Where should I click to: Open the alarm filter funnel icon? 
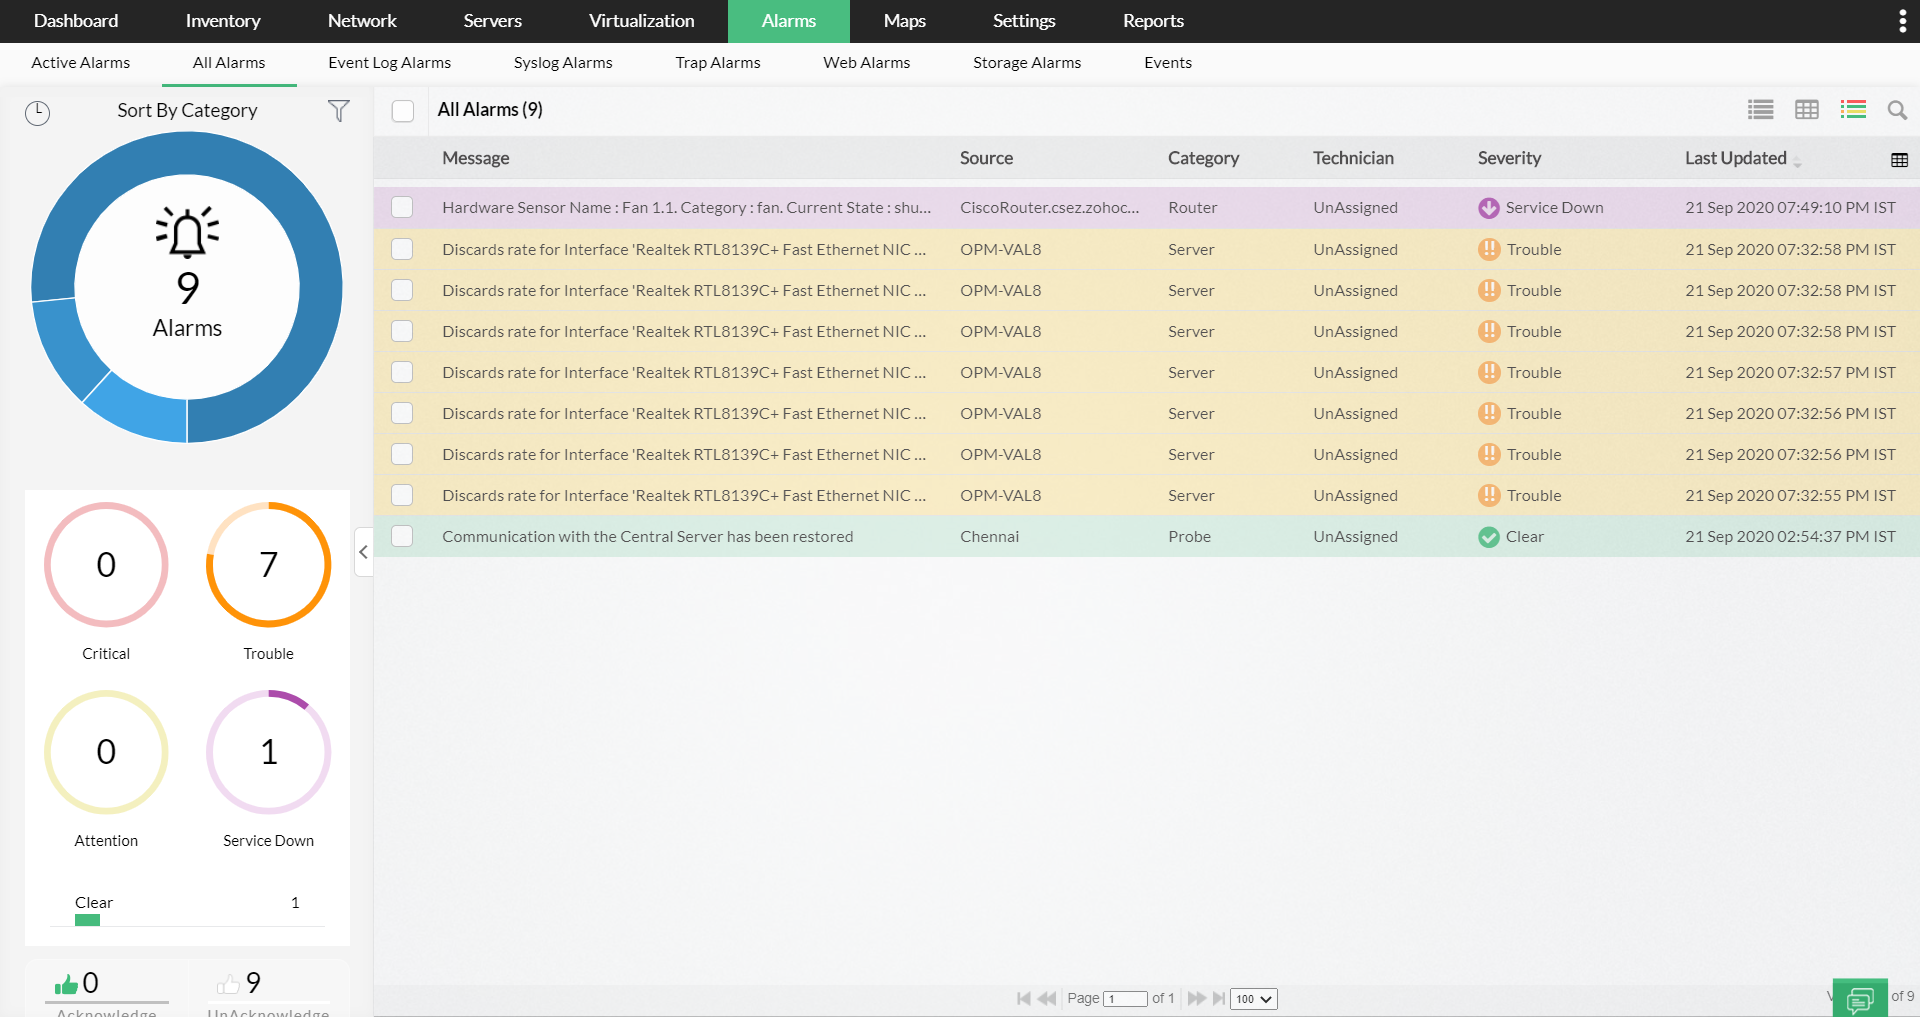click(339, 111)
